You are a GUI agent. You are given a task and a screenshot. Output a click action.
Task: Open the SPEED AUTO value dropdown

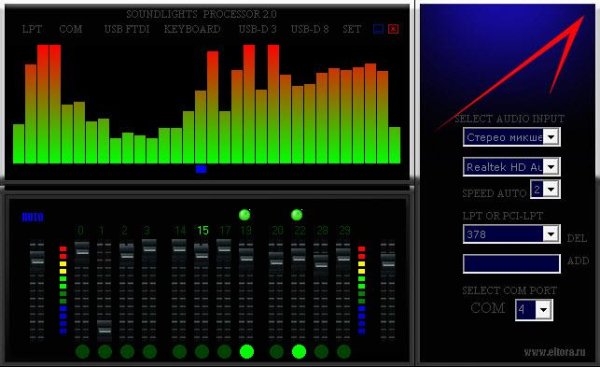(x=551, y=189)
